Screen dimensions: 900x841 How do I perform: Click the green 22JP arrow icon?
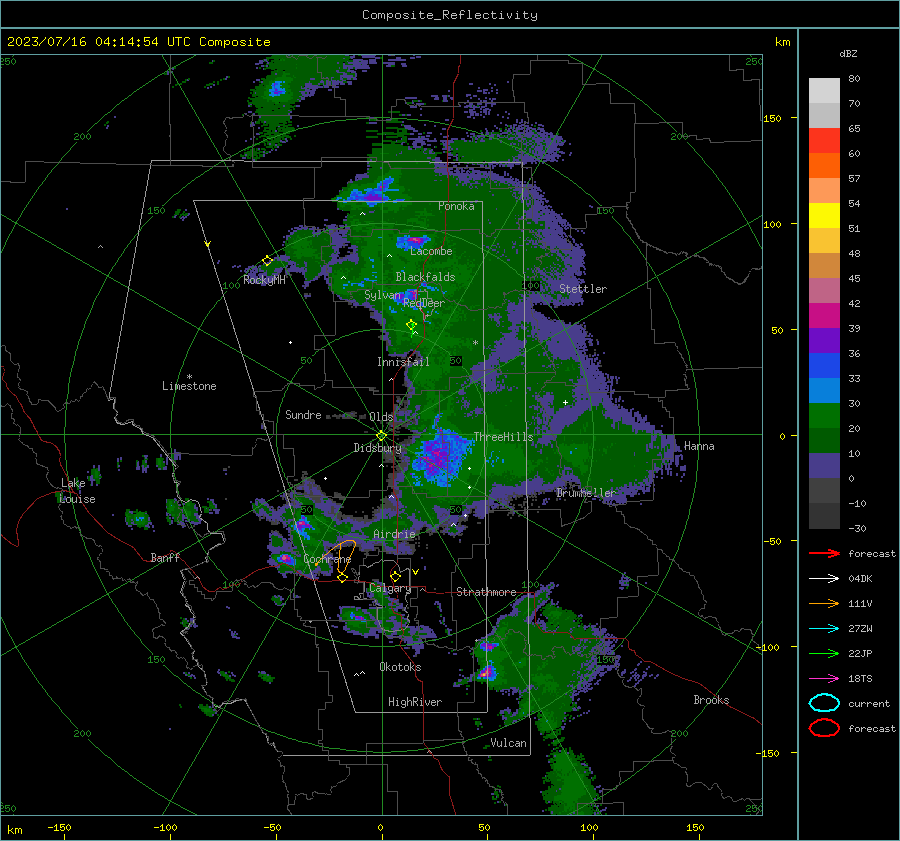pos(824,653)
